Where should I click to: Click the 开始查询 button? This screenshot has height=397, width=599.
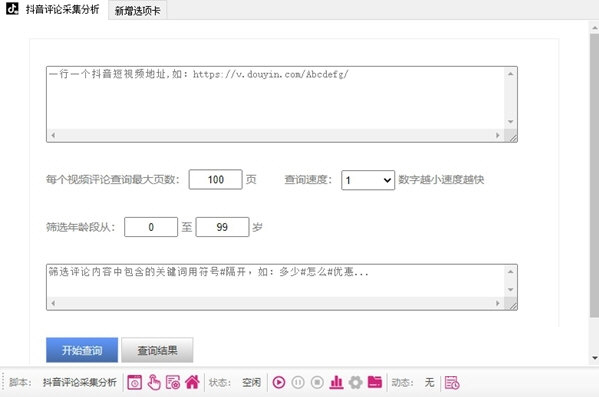82,350
